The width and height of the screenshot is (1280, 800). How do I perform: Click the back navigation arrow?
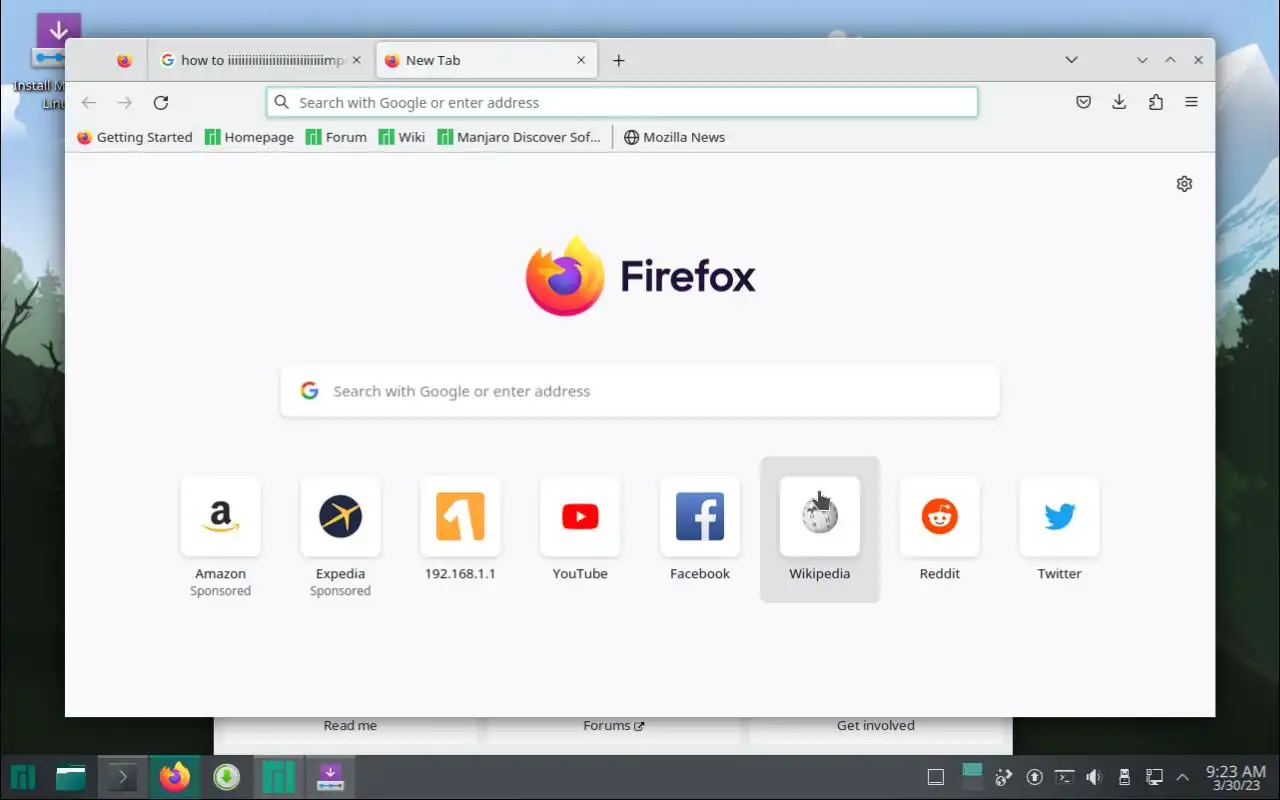pos(89,102)
